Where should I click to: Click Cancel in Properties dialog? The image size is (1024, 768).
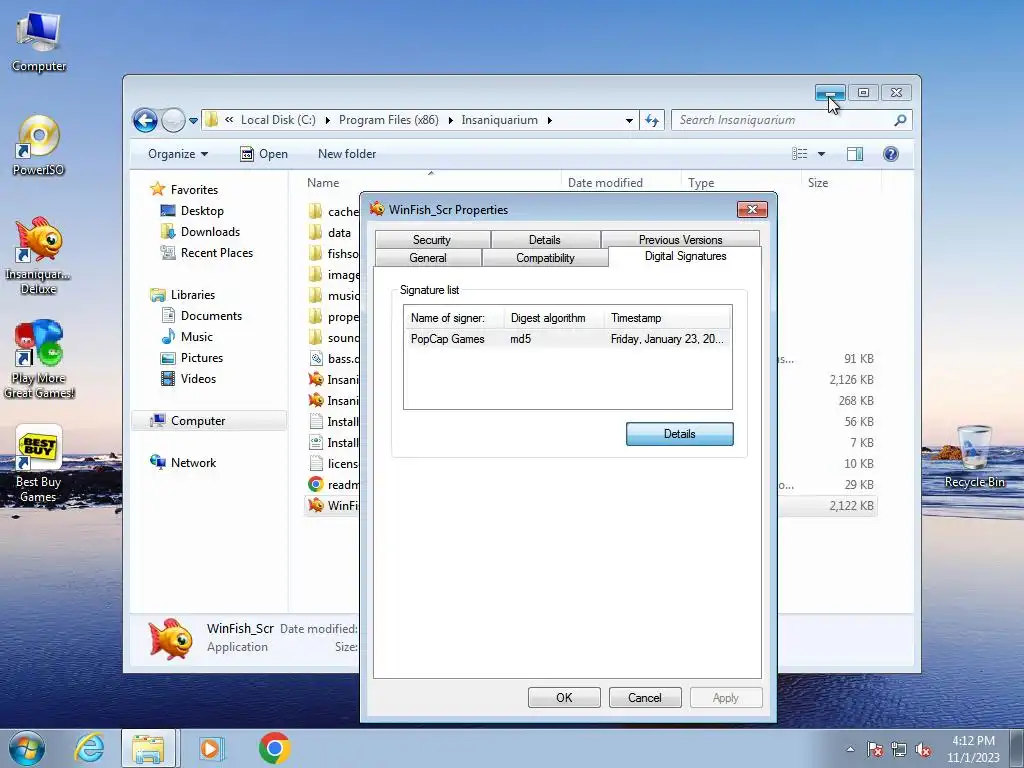point(645,697)
